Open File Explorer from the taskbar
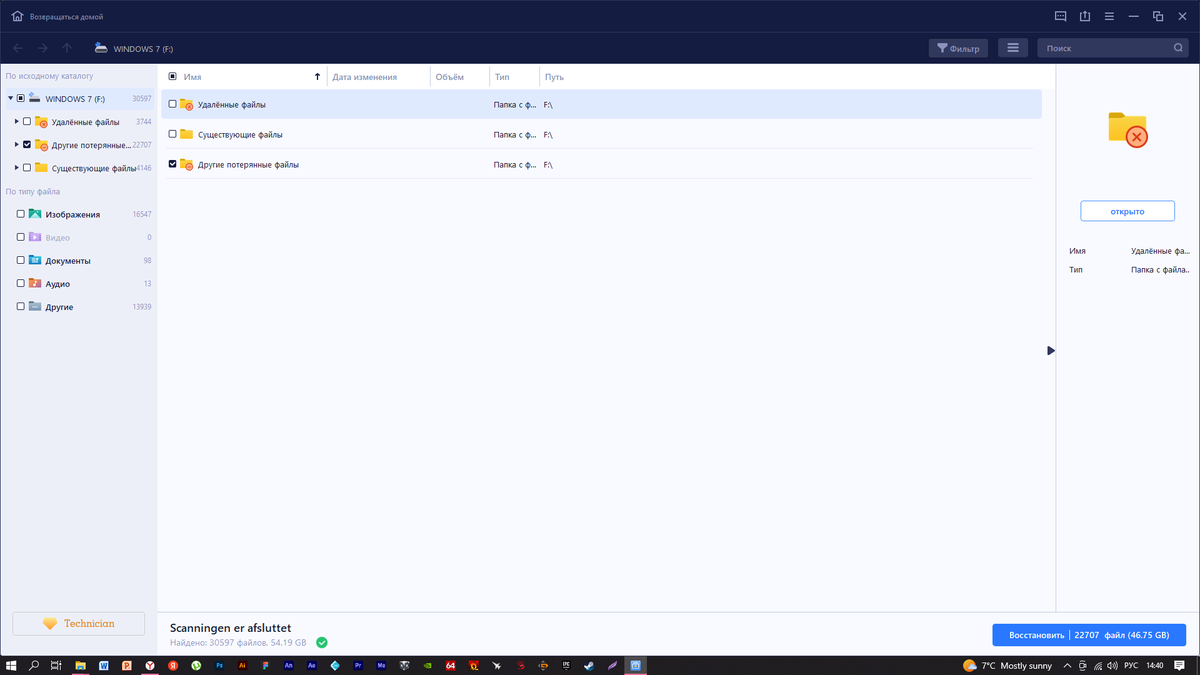Screen dimensions: 1200x675 [81, 665]
